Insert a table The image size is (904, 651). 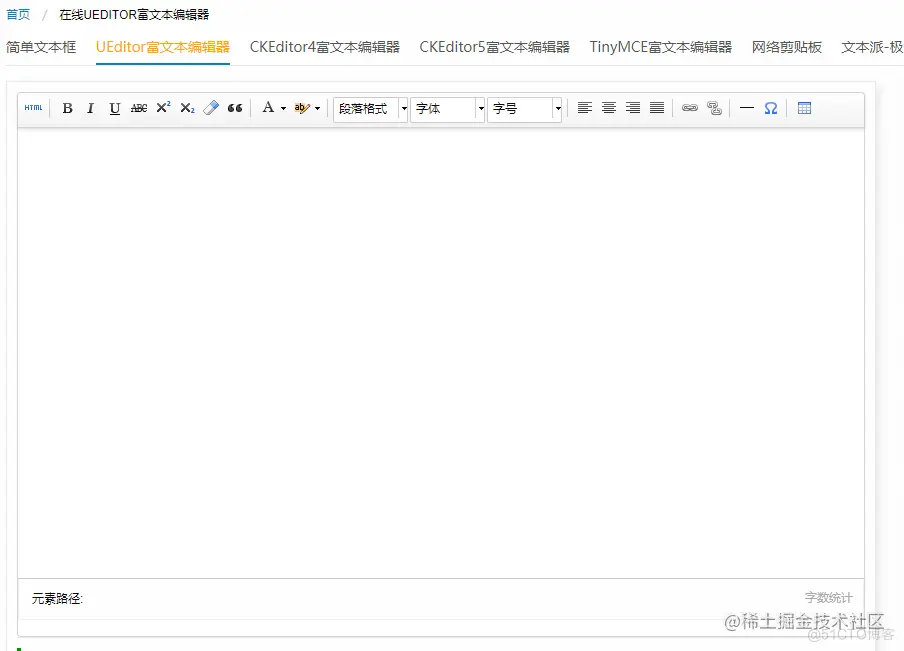pos(804,108)
